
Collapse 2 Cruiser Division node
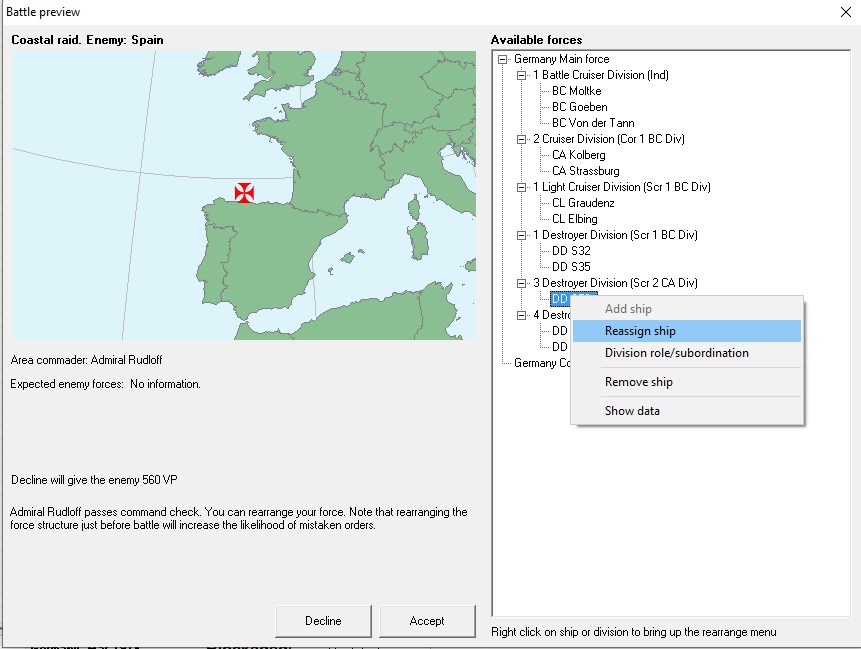click(x=522, y=139)
